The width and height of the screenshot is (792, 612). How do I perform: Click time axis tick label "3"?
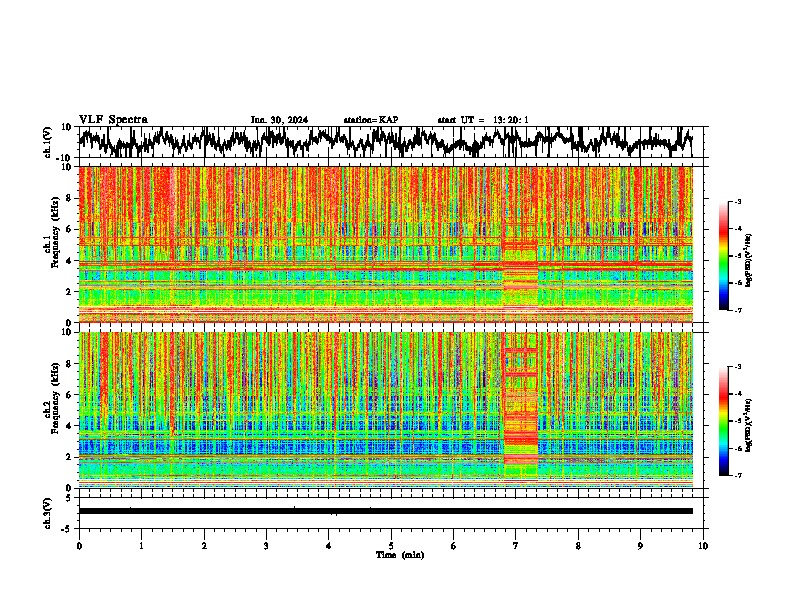266,546
